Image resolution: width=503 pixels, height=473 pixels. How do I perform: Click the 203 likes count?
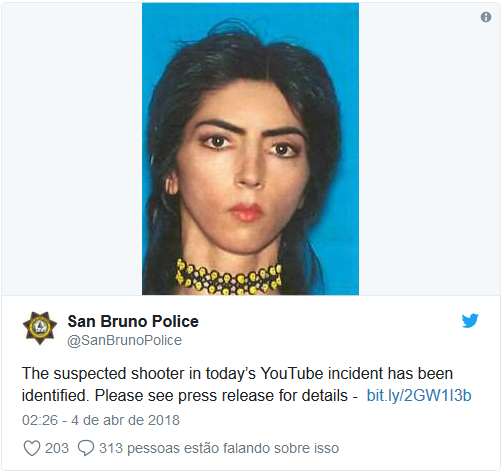[x=57, y=448]
